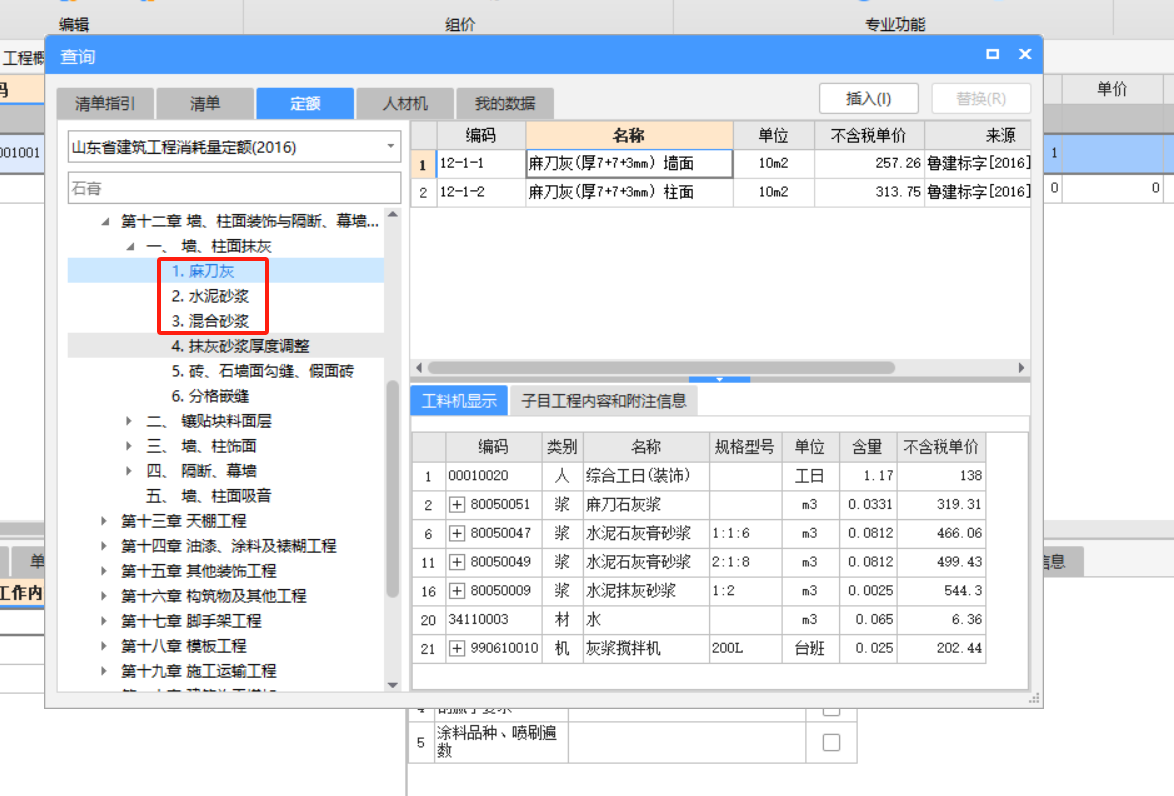Select quota row 12-1-1 墙面
1174x796 pixels.
click(x=720, y=163)
